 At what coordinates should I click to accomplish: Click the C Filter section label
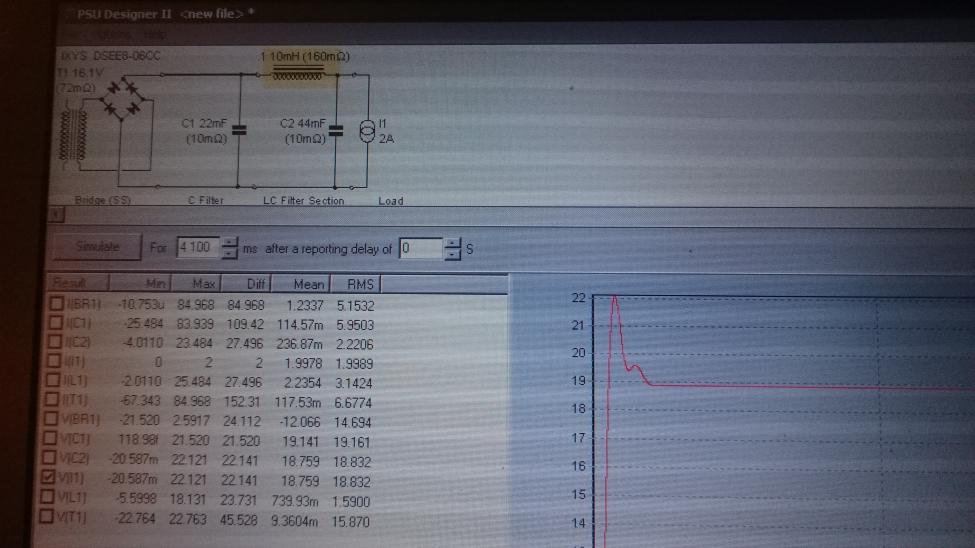click(x=206, y=200)
